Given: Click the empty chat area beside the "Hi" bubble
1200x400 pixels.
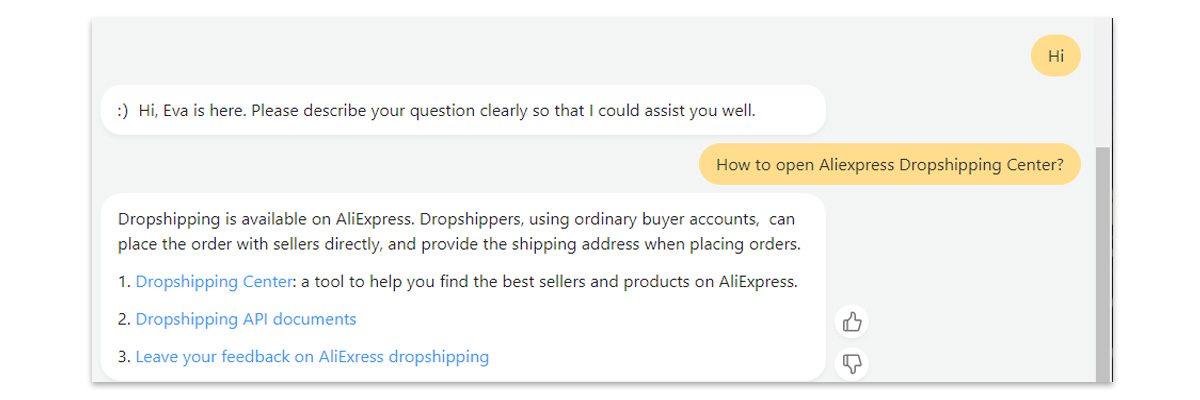Looking at the screenshot, I should (560, 56).
